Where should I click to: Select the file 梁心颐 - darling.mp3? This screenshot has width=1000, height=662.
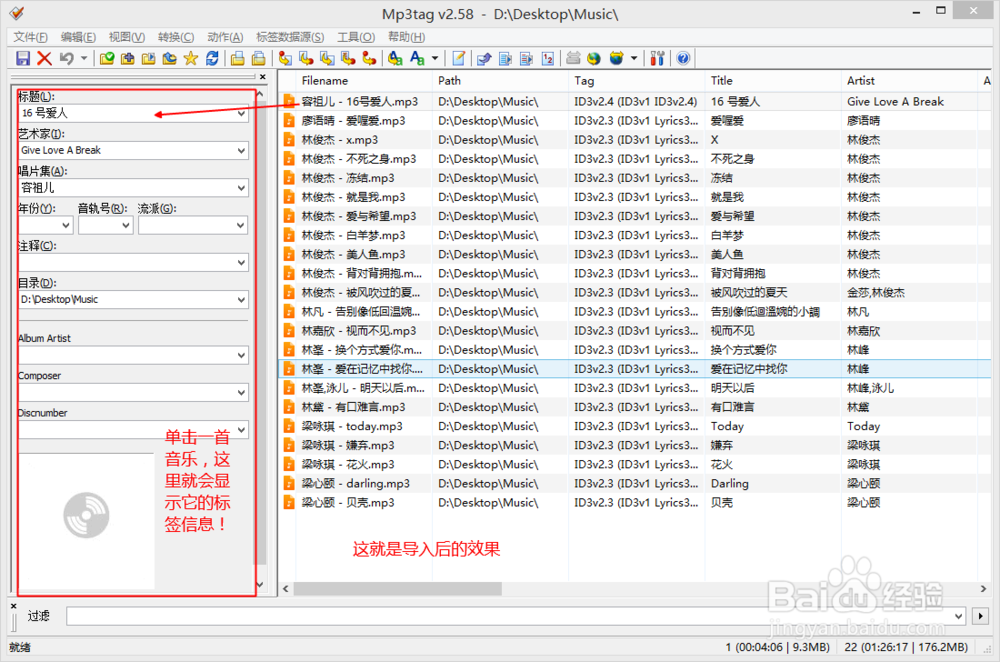[356, 483]
